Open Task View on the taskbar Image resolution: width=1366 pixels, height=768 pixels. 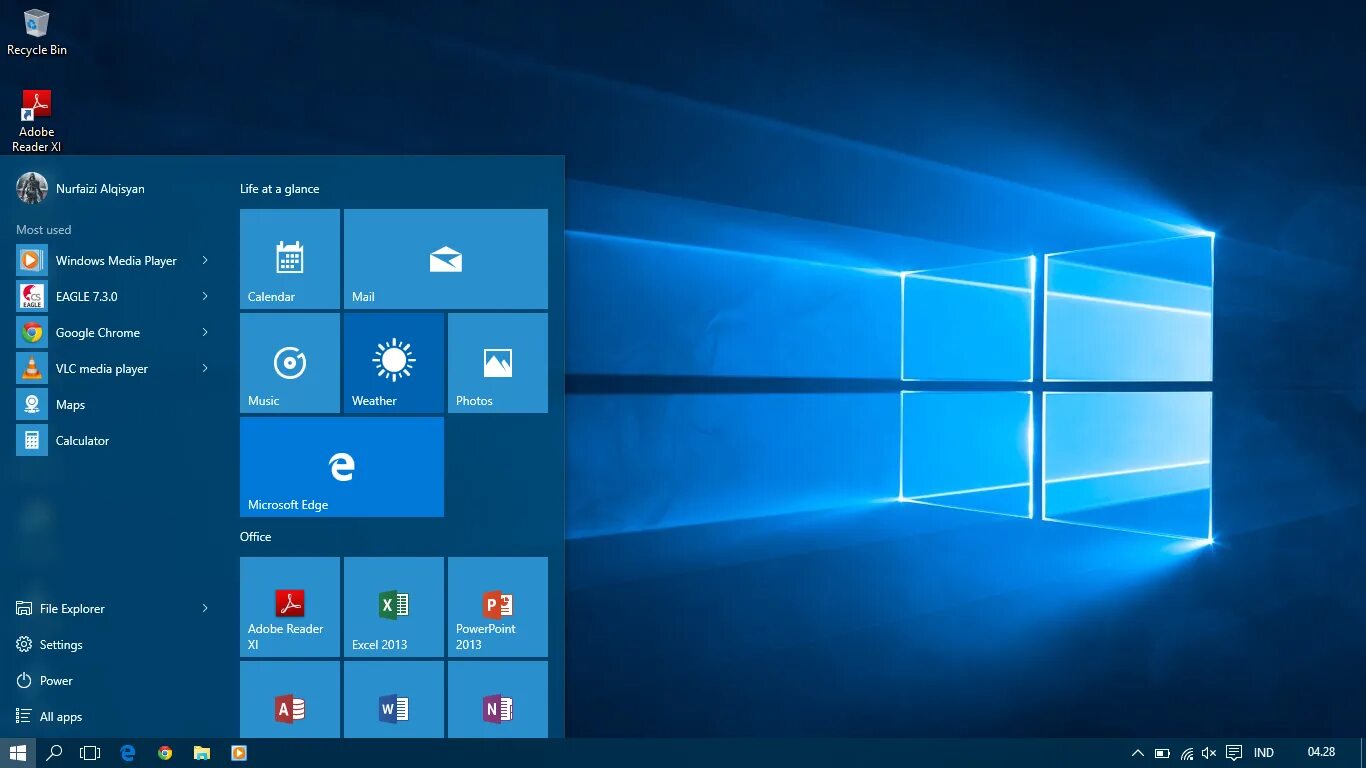[x=90, y=753]
